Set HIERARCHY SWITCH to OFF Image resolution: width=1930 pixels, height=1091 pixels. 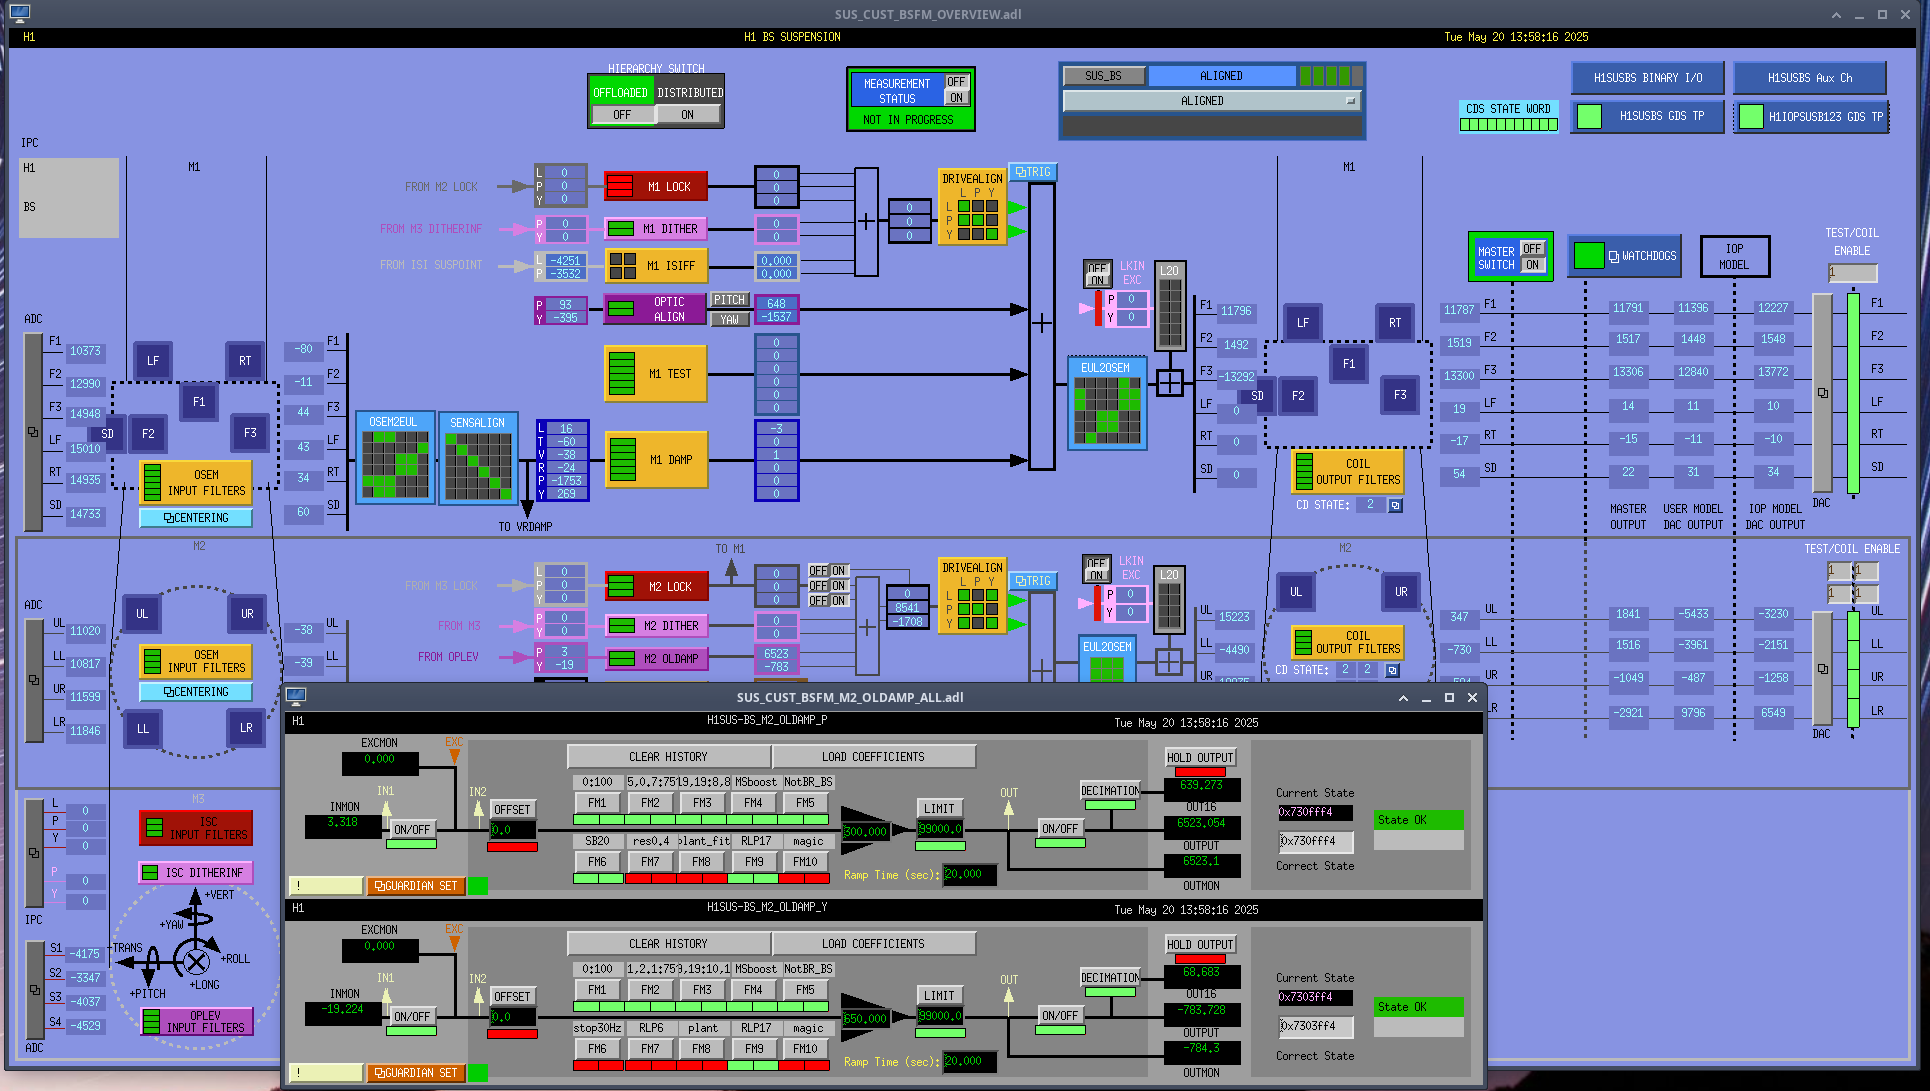coord(622,115)
